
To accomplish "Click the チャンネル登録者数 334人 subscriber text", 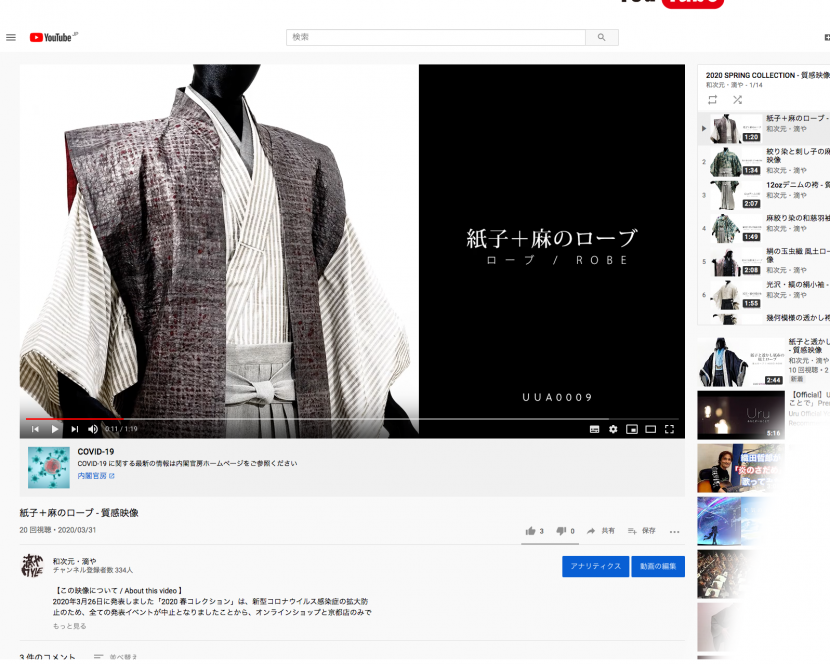I will [93, 570].
